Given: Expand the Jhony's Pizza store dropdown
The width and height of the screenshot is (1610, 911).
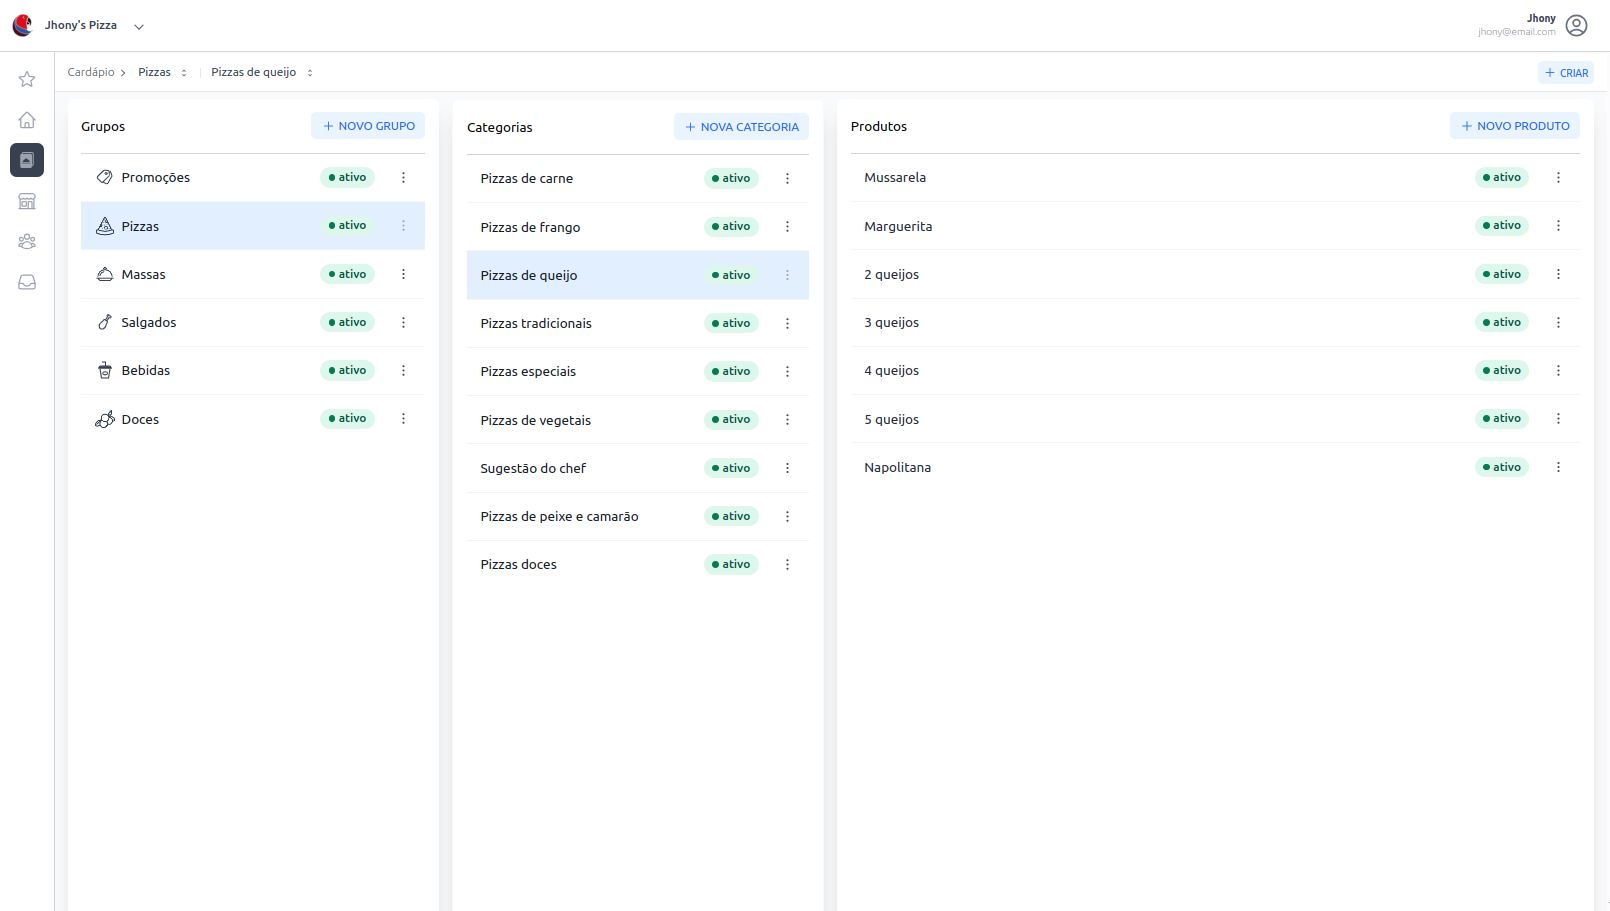Looking at the screenshot, I should (x=139, y=26).
